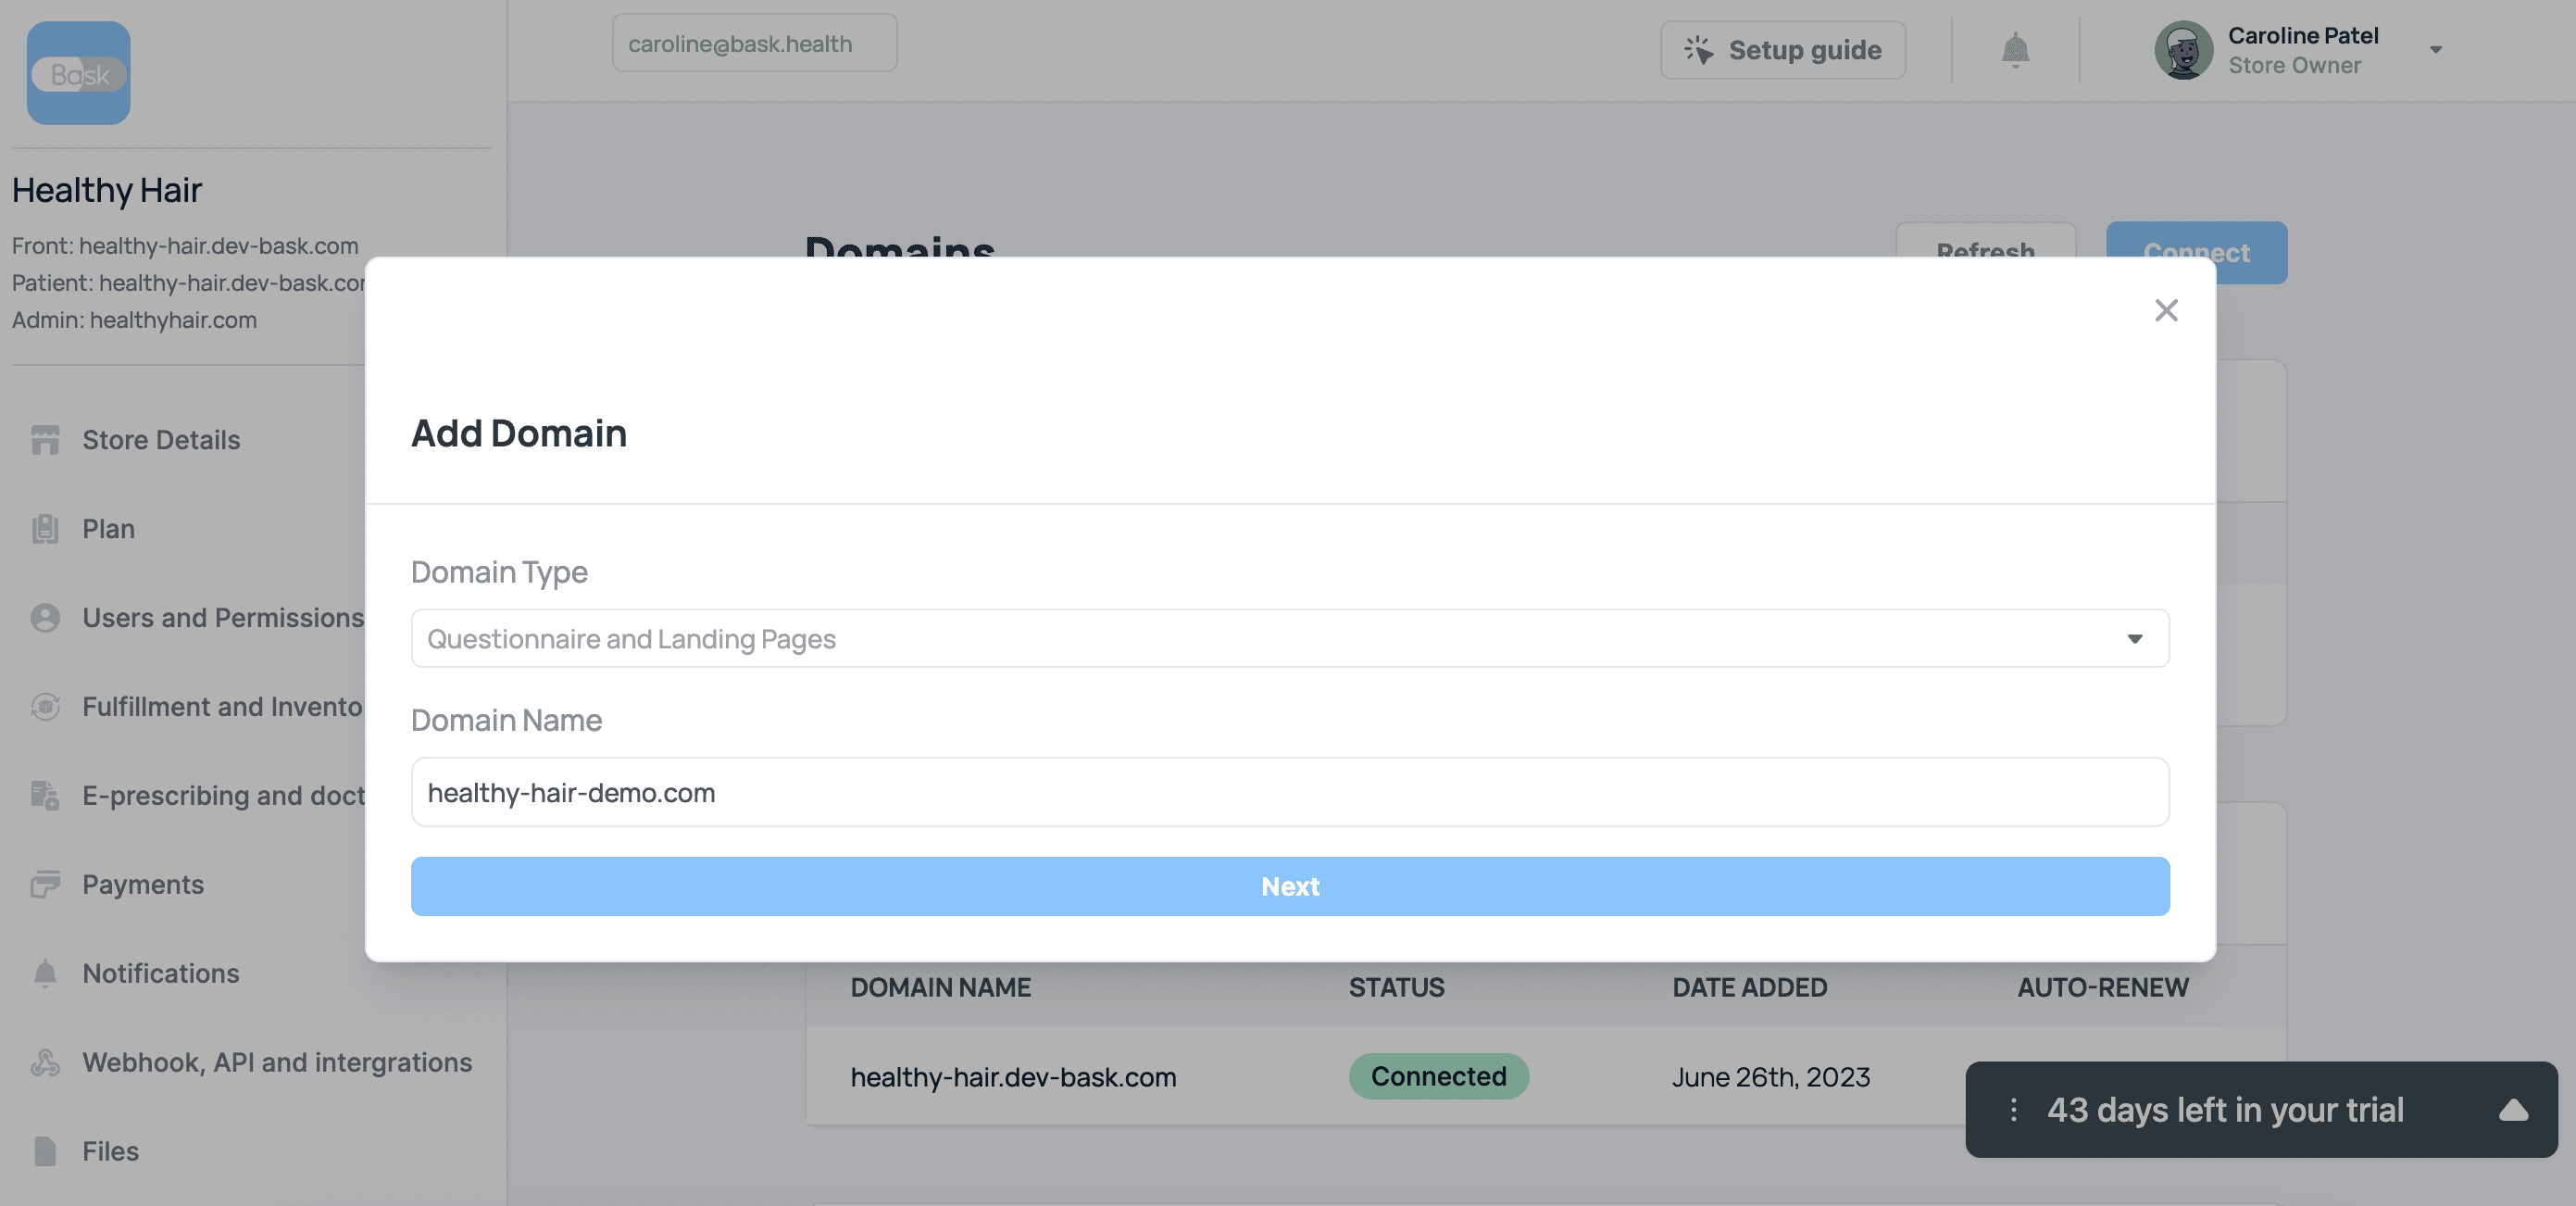Click the Payments card icon
This screenshot has width=2576, height=1206.
coord(45,885)
